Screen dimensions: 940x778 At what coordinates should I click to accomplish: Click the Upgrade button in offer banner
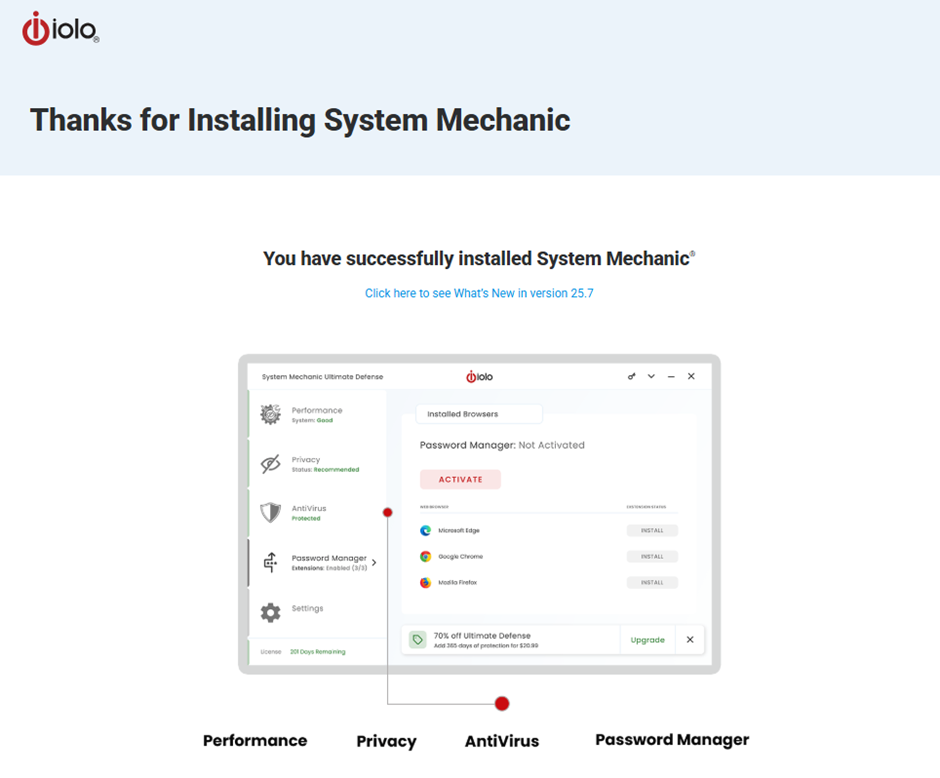coord(647,640)
